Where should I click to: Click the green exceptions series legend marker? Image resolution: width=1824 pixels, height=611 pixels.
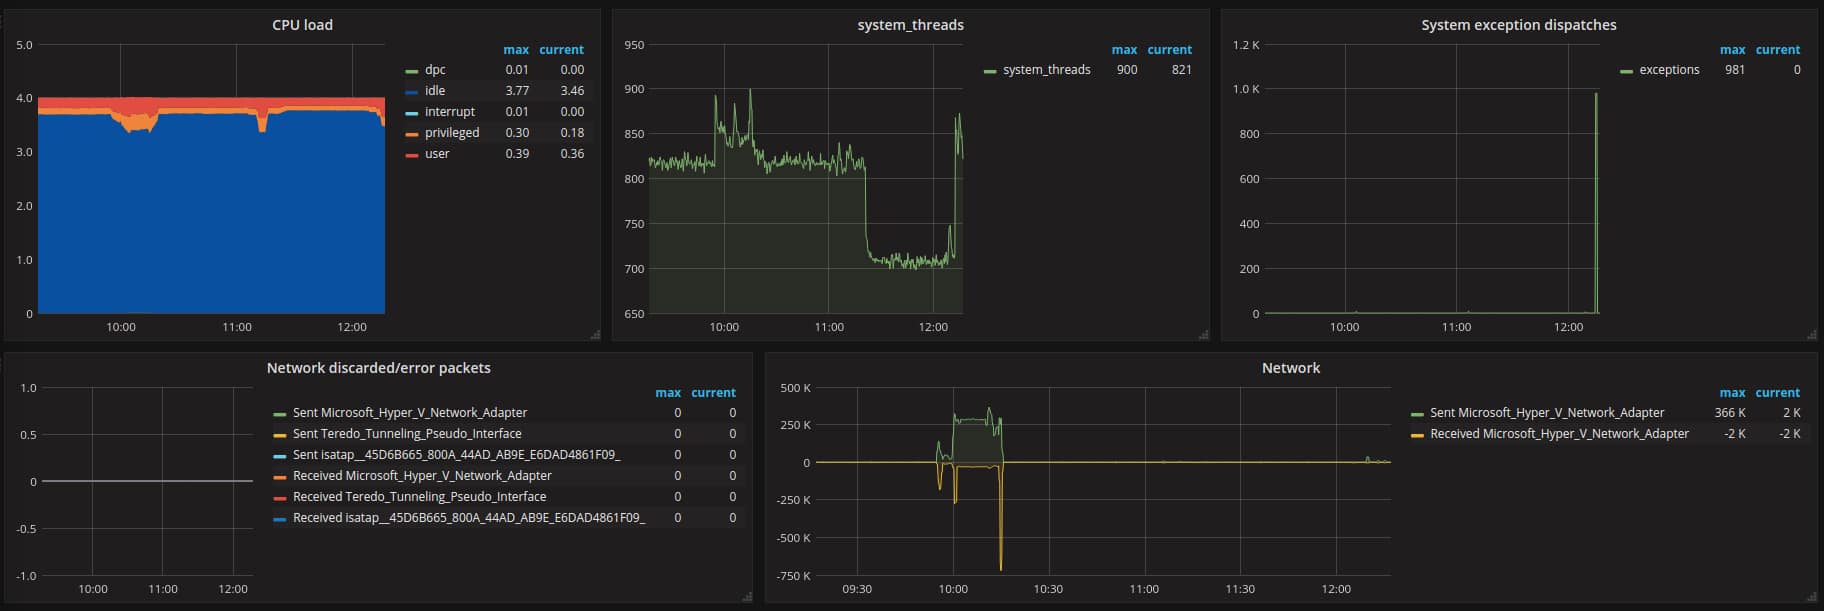pos(1625,71)
